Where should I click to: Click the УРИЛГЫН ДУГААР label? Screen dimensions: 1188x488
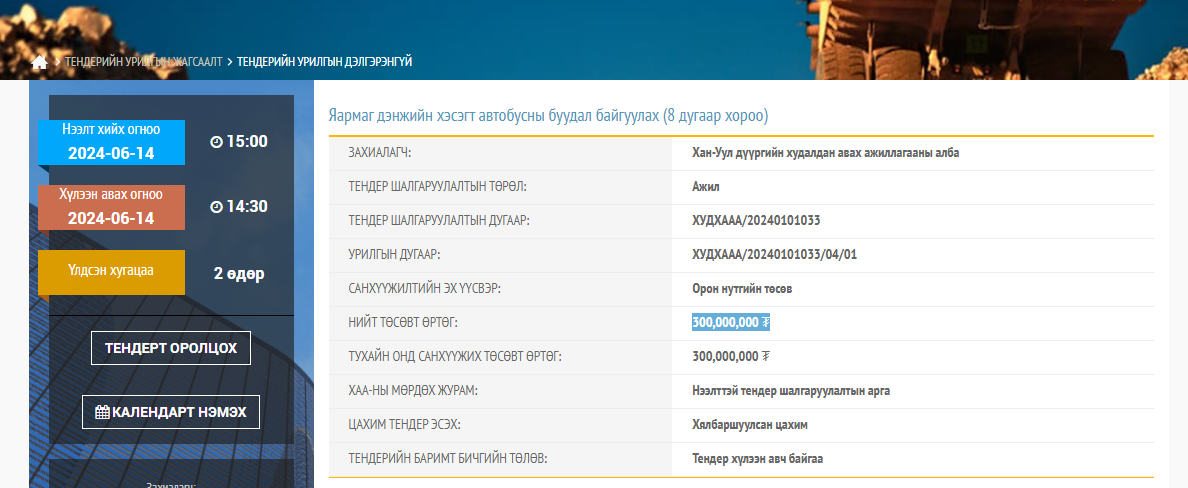pyautogui.click(x=394, y=255)
